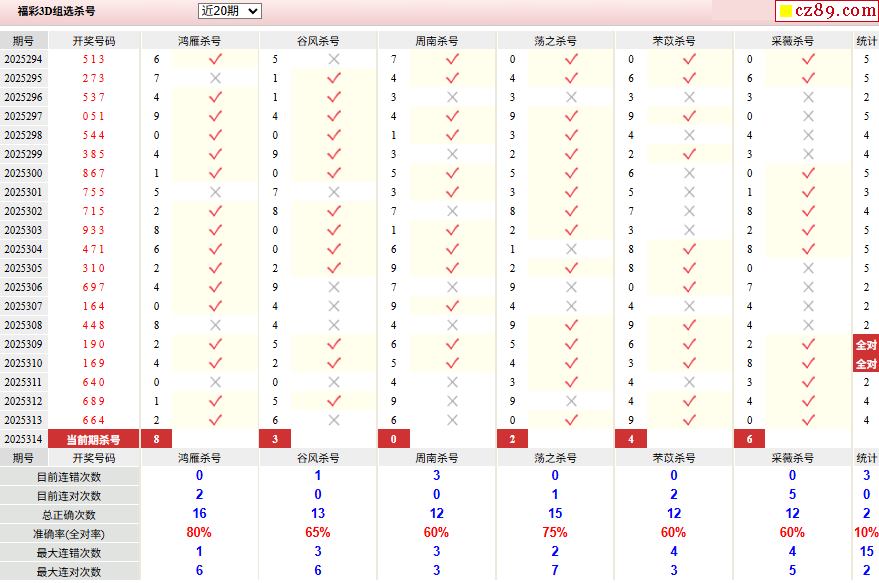
Task: Click 荡之杀号 check mark in row 2025295
Action: 571,78
